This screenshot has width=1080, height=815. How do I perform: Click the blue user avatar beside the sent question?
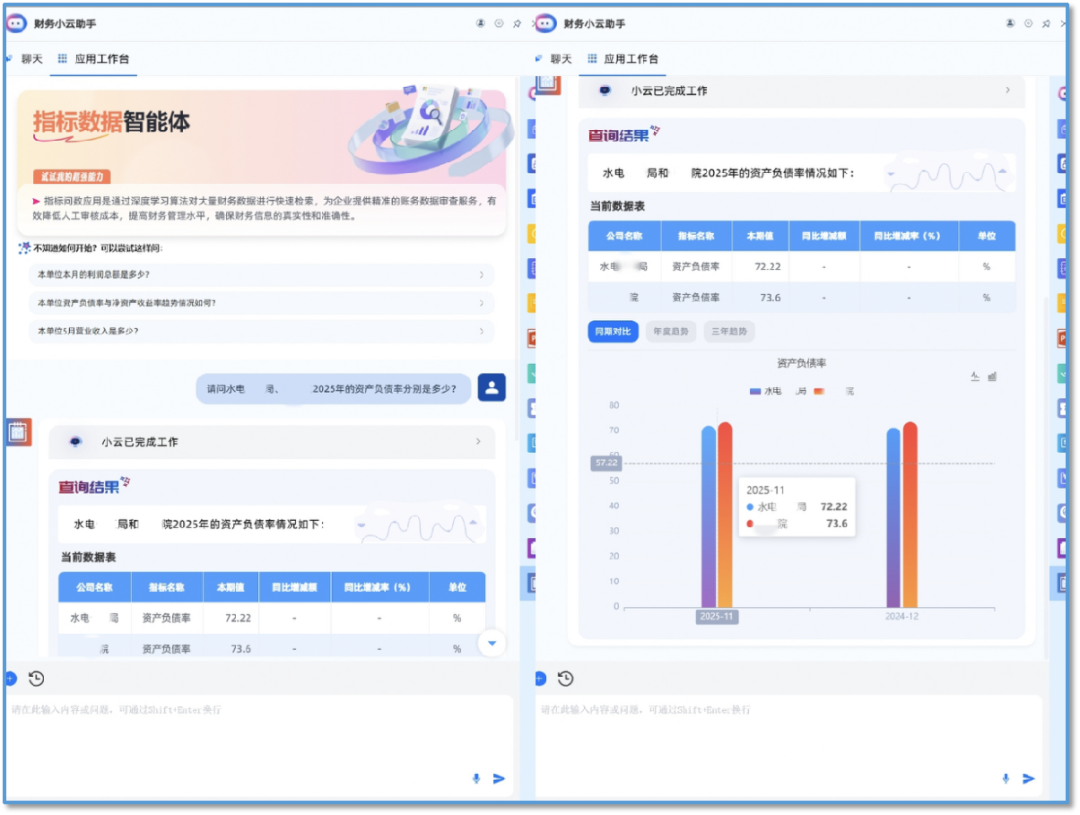pyautogui.click(x=492, y=388)
